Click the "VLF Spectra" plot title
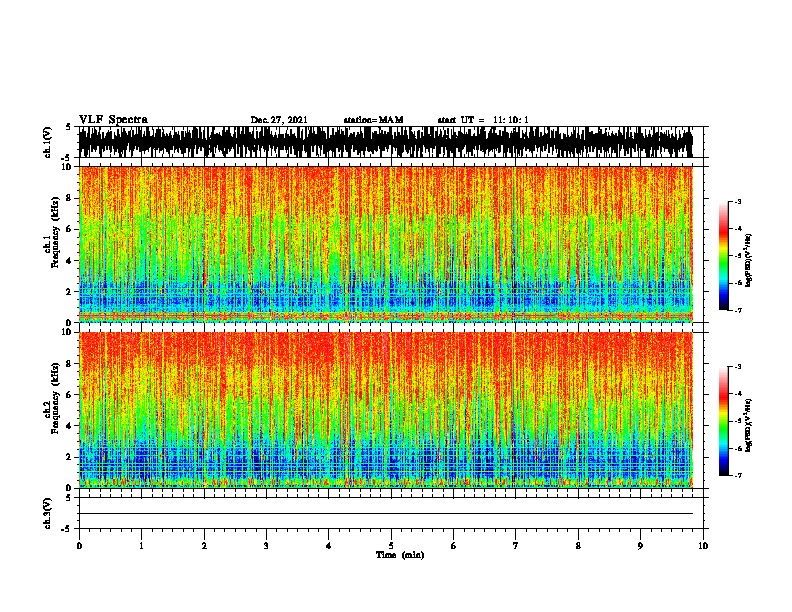This screenshot has height=612, width=792. (x=113, y=120)
